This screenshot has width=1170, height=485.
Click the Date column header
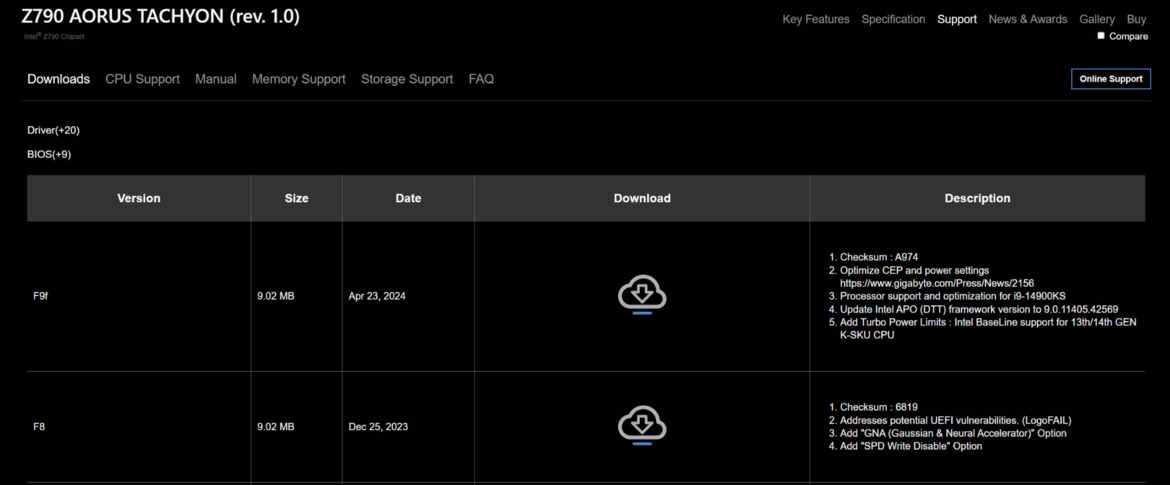(408, 198)
